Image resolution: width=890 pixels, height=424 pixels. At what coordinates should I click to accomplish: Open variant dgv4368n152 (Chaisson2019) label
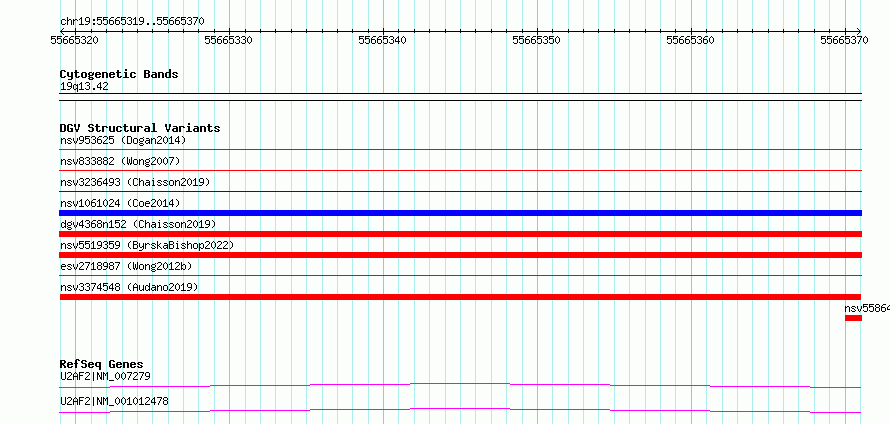pyautogui.click(x=138, y=224)
